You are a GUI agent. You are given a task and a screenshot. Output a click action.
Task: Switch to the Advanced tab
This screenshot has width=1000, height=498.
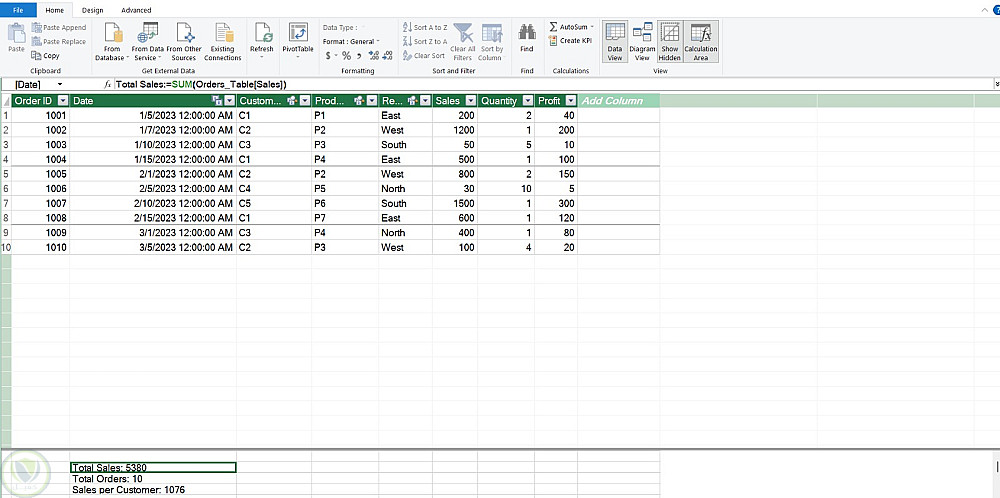click(x=136, y=10)
